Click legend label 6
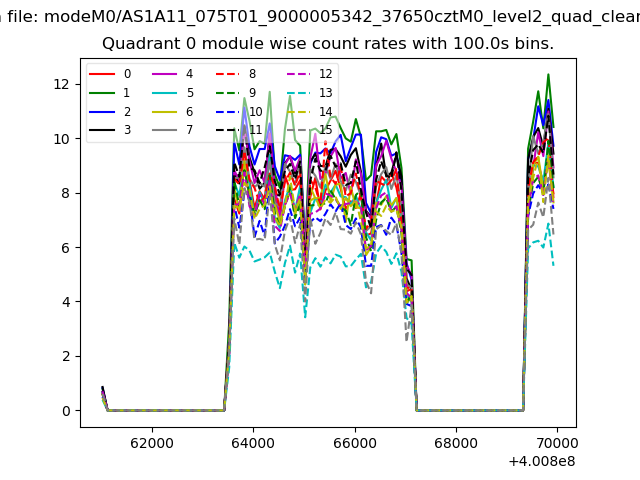Screen dimensions: 640x480 pos(189,111)
